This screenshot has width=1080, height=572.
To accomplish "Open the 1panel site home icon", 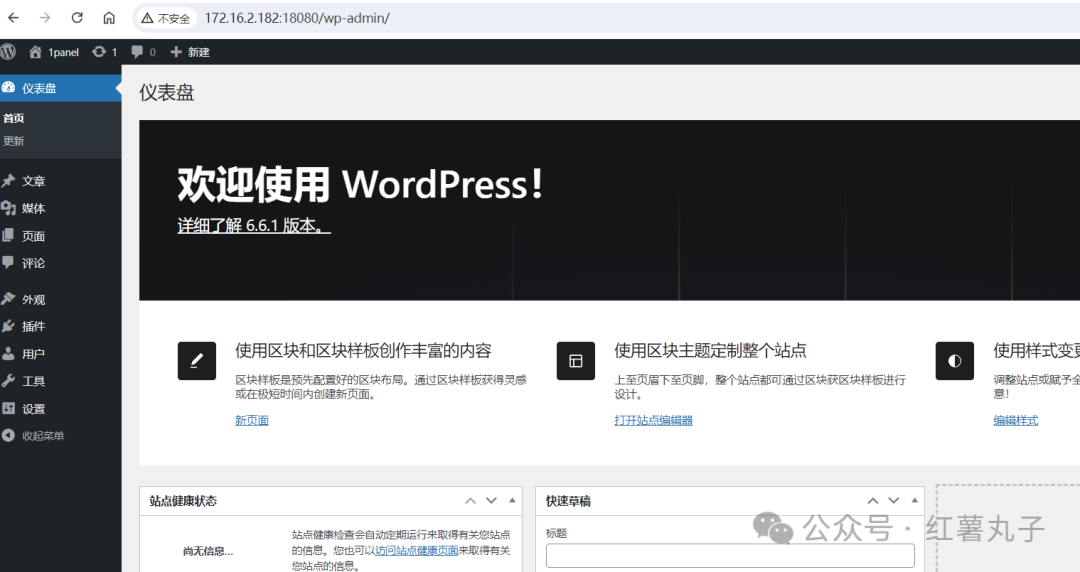I will pos(36,52).
